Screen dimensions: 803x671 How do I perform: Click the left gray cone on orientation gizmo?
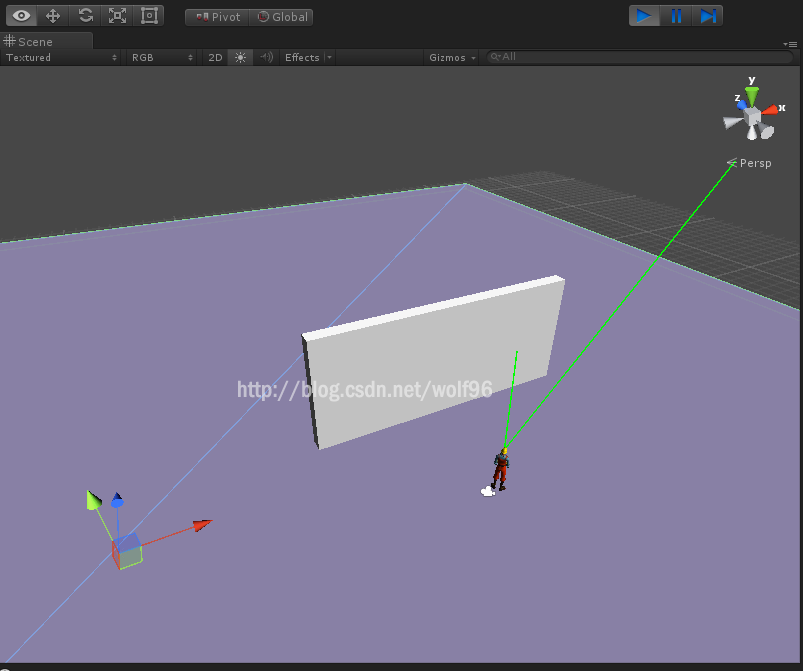[733, 122]
